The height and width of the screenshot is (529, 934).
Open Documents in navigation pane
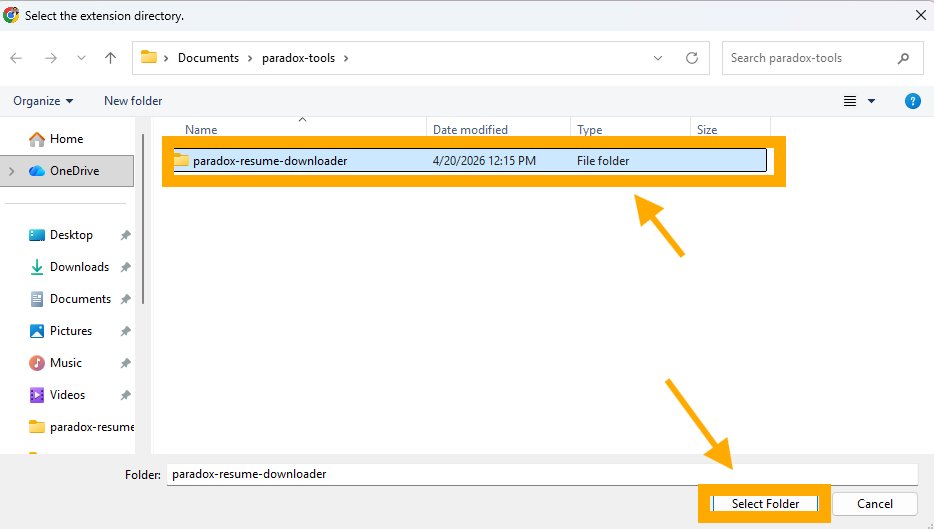point(80,298)
